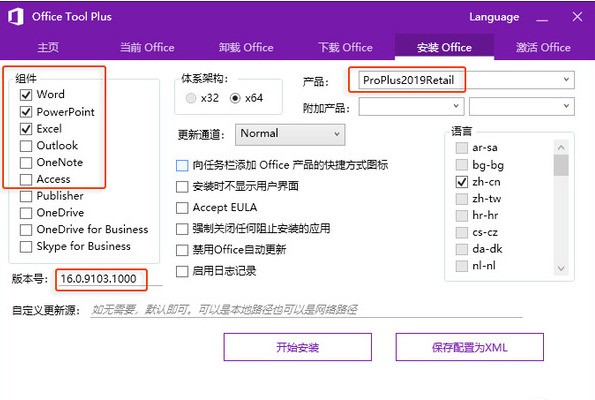This screenshot has height=400, width=595.
Task: Open the 更新通道 Normal dropdown
Action: point(290,134)
